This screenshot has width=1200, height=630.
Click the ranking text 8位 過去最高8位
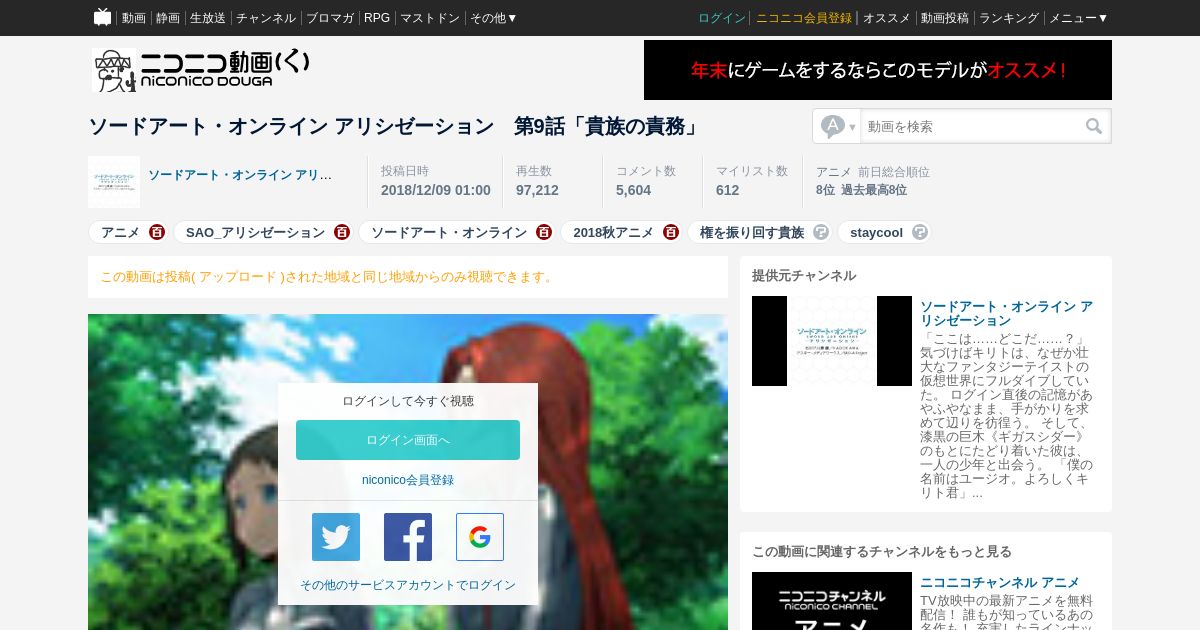(861, 190)
